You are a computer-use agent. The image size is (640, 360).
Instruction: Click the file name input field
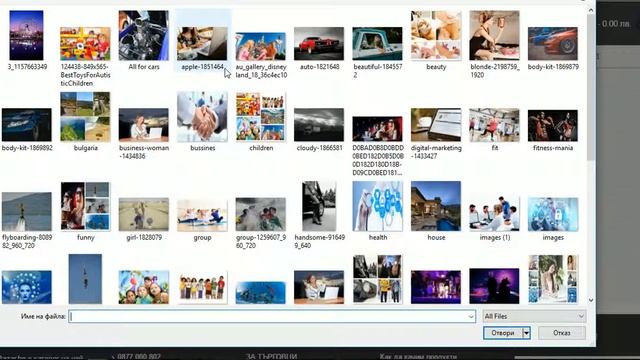[x=271, y=316]
